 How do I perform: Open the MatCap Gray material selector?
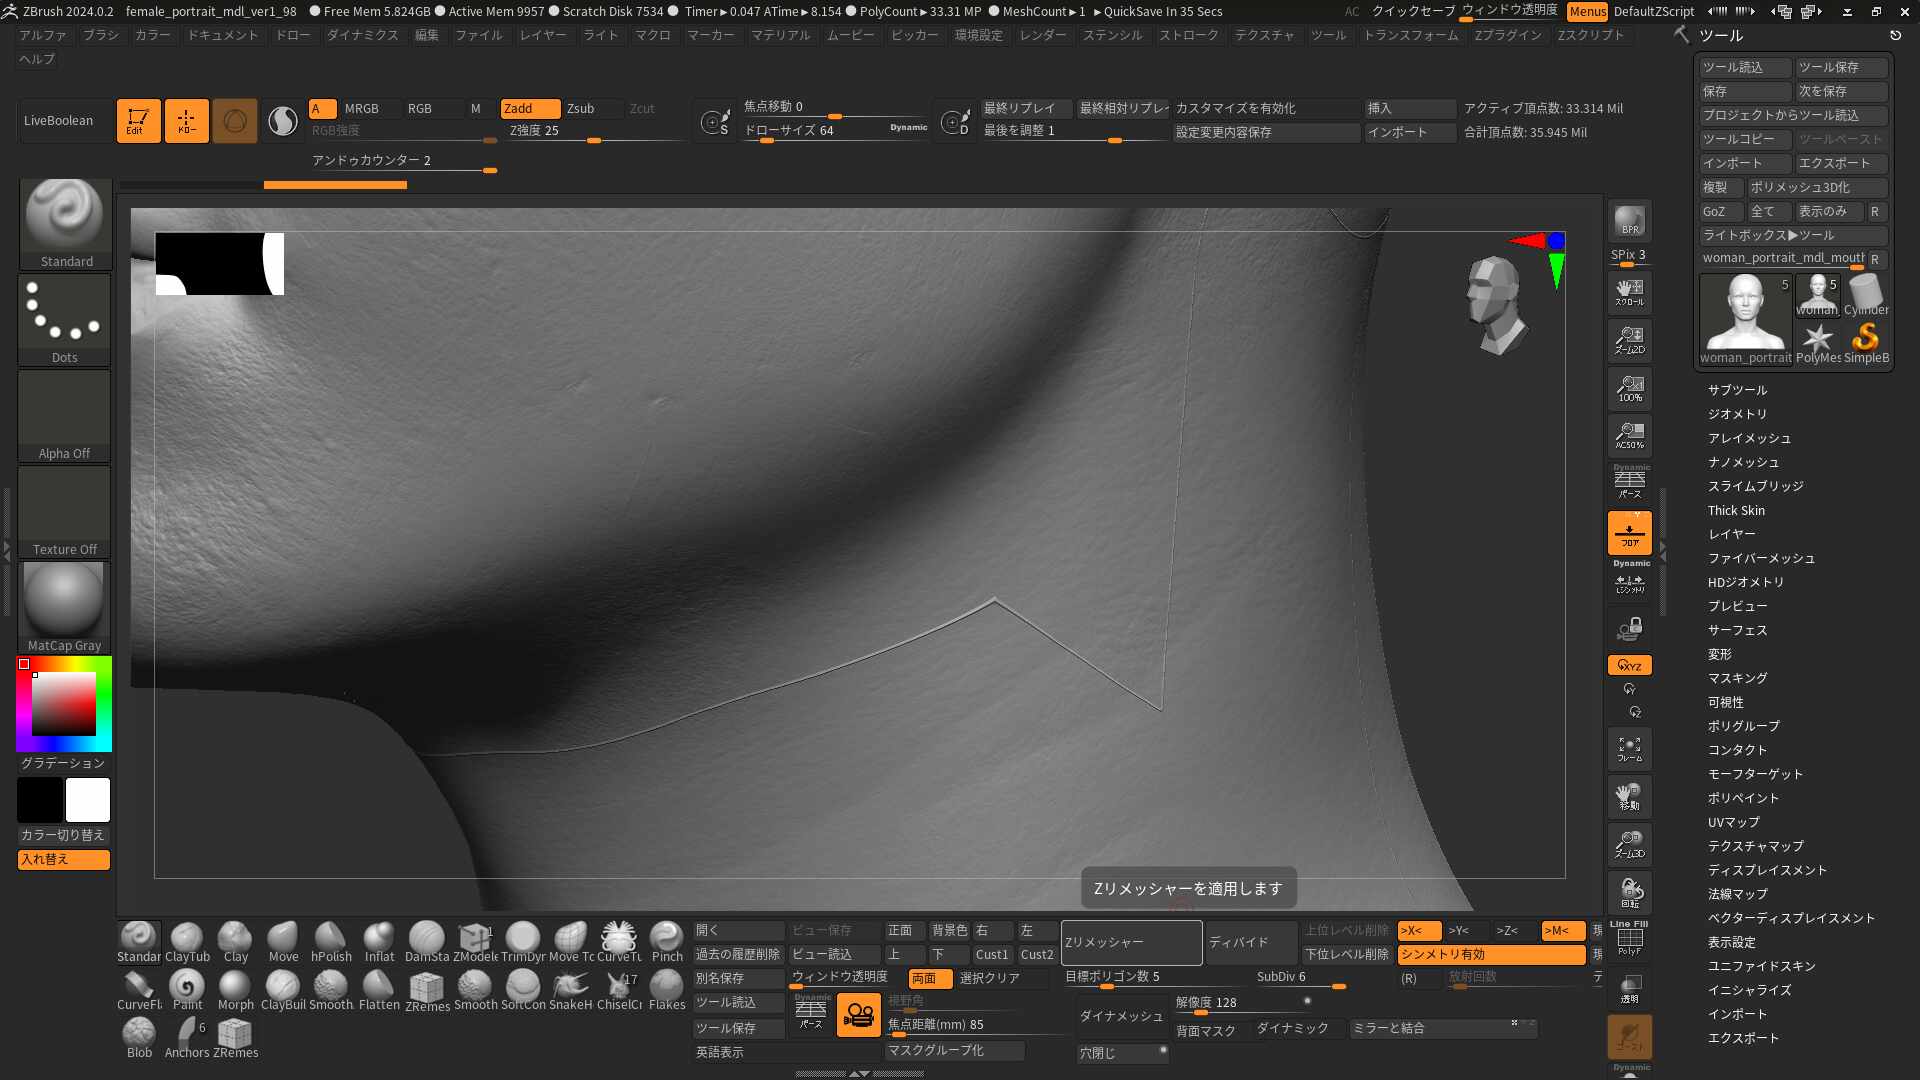tap(63, 601)
